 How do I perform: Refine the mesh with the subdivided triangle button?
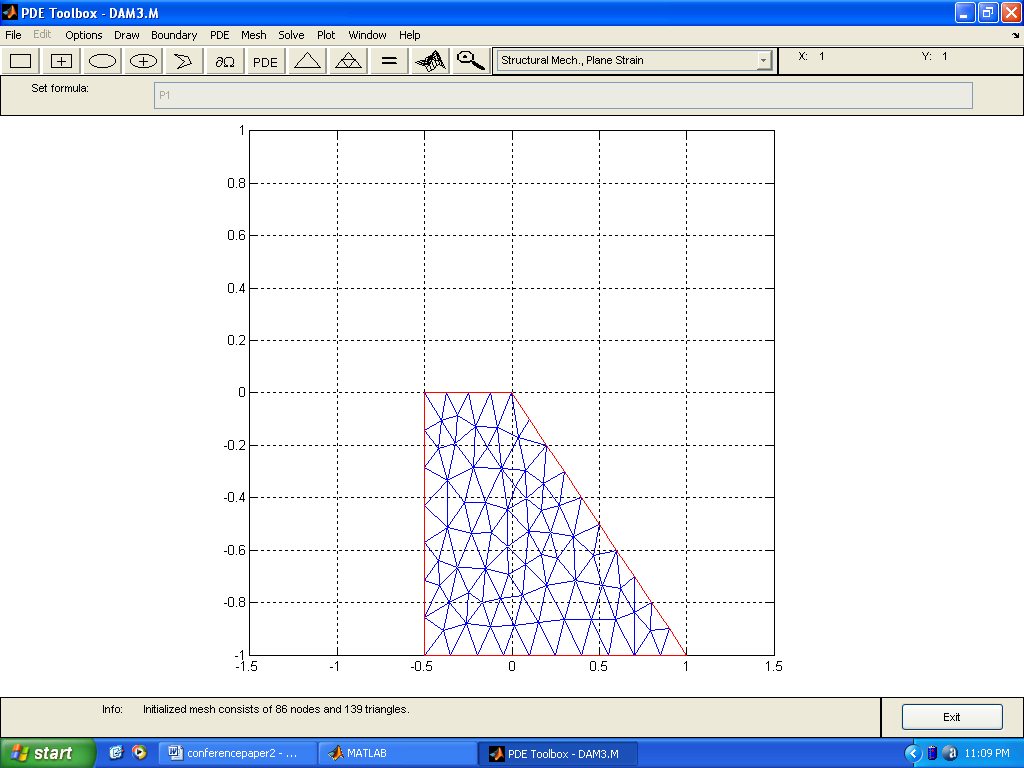click(x=348, y=61)
